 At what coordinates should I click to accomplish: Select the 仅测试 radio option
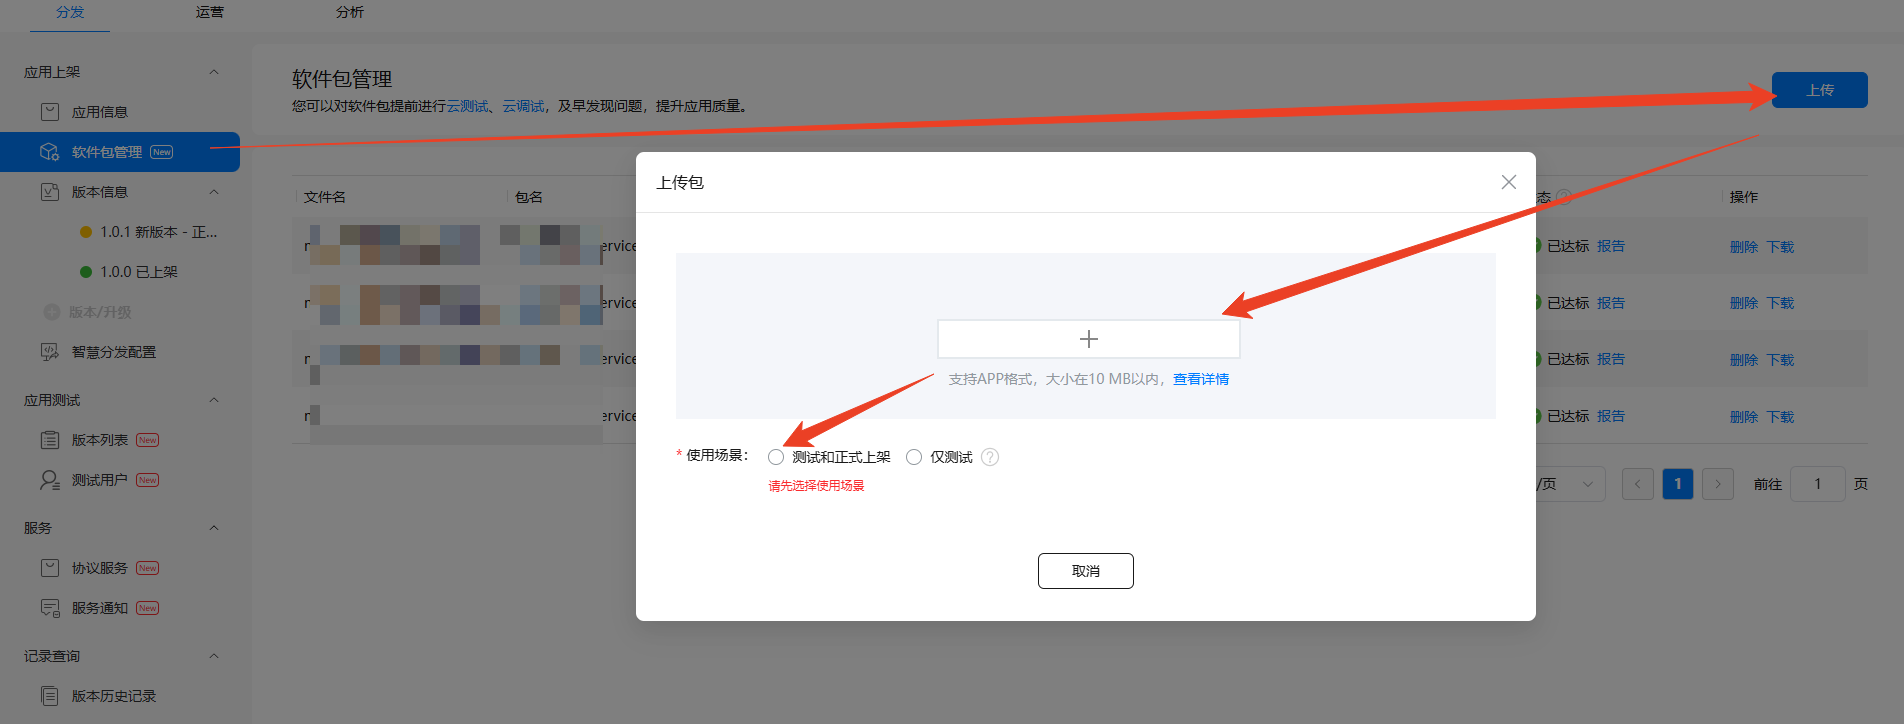pyautogui.click(x=914, y=457)
